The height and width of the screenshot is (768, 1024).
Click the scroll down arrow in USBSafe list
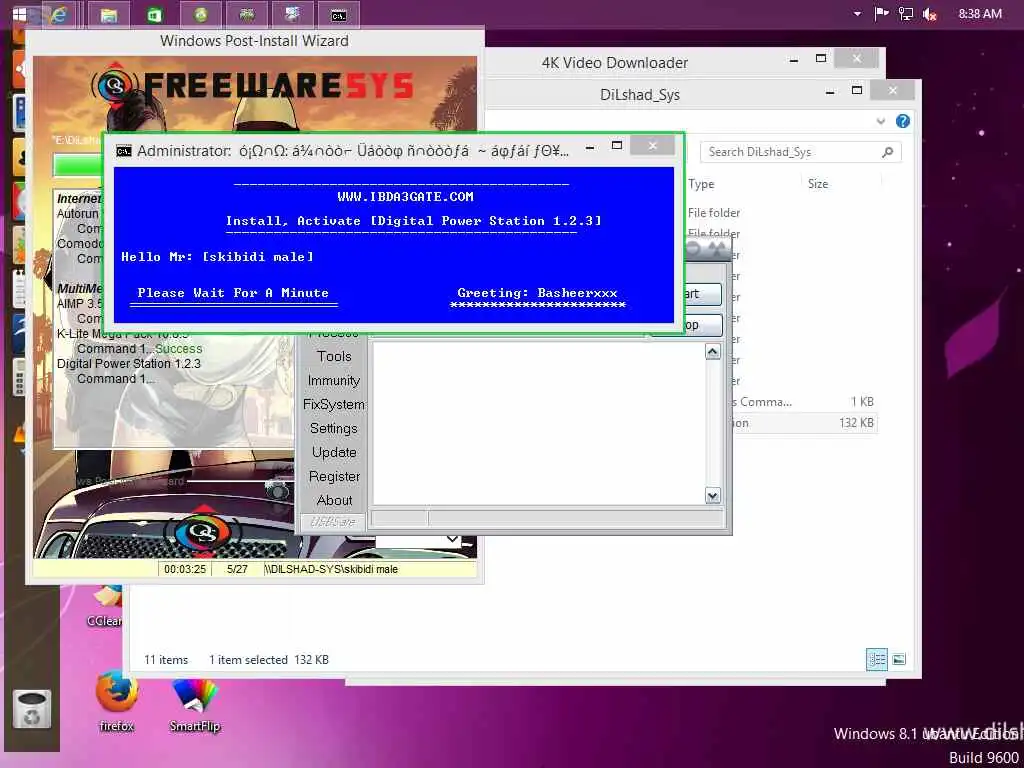[x=712, y=496]
